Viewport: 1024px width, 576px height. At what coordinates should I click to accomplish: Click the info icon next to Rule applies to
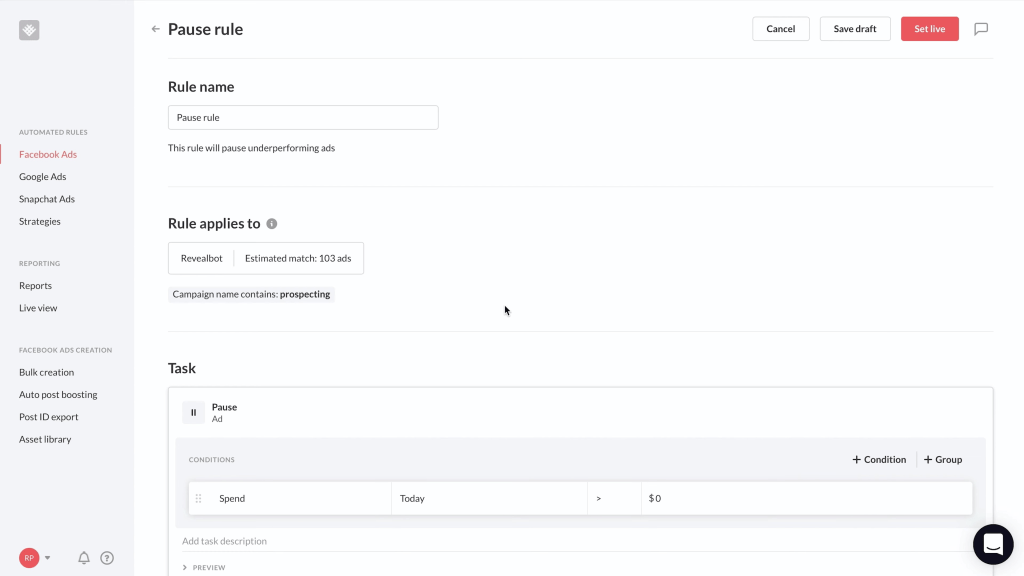coord(272,224)
